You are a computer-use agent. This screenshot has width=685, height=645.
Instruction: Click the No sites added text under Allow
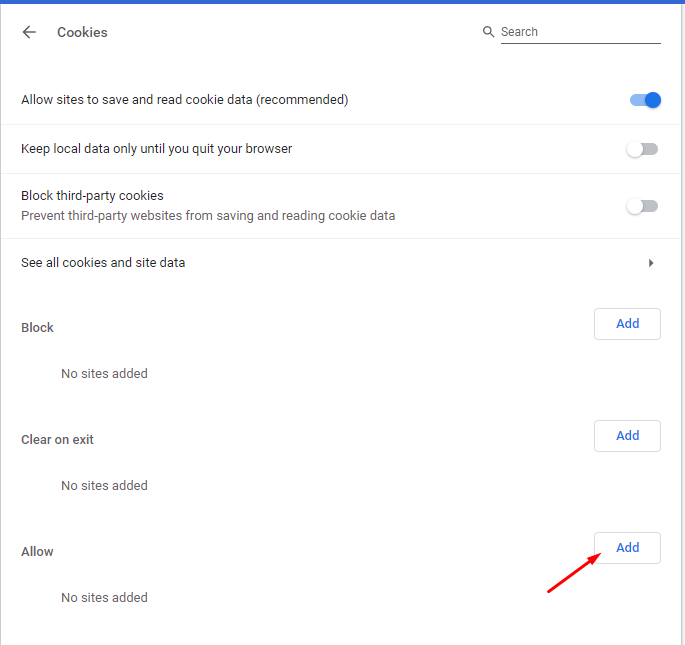click(104, 598)
